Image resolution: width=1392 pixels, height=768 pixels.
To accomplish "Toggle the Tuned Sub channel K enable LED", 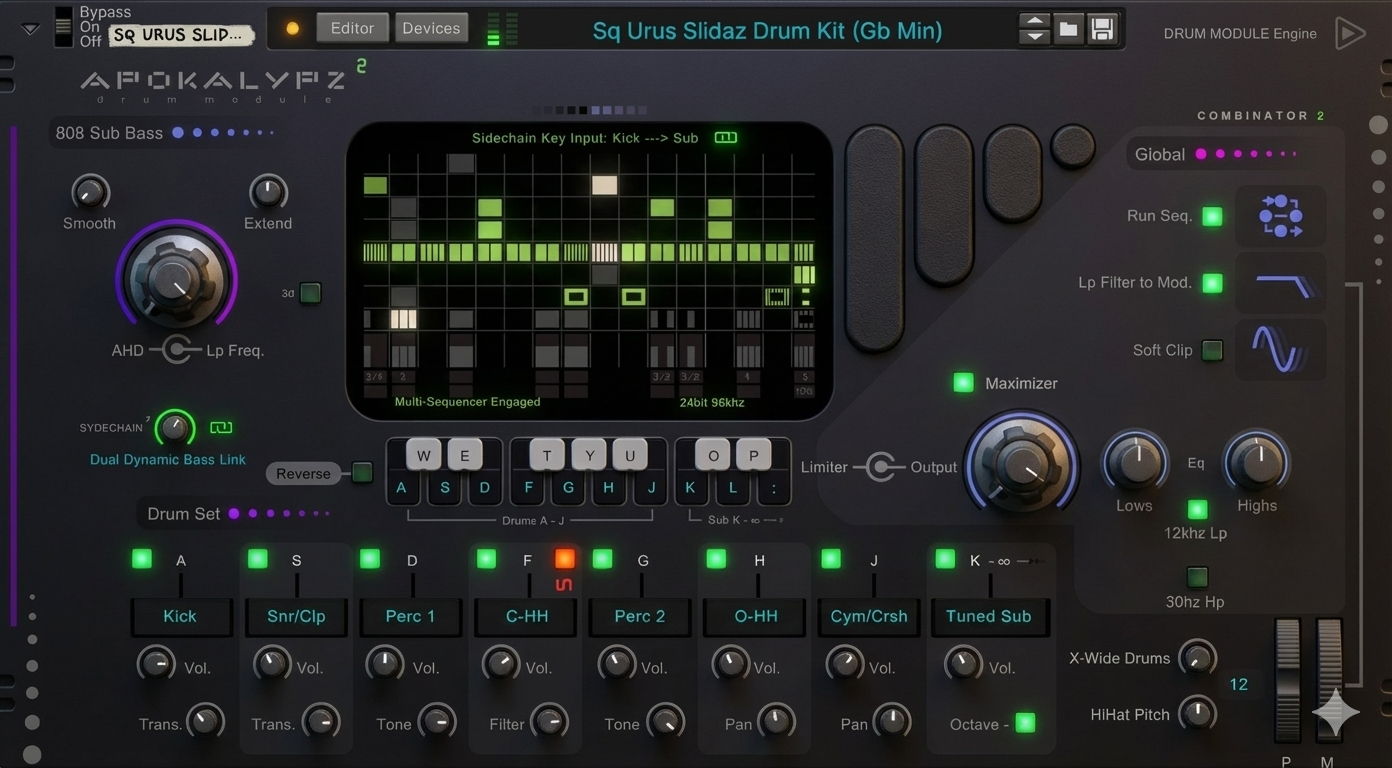I will tap(945, 558).
